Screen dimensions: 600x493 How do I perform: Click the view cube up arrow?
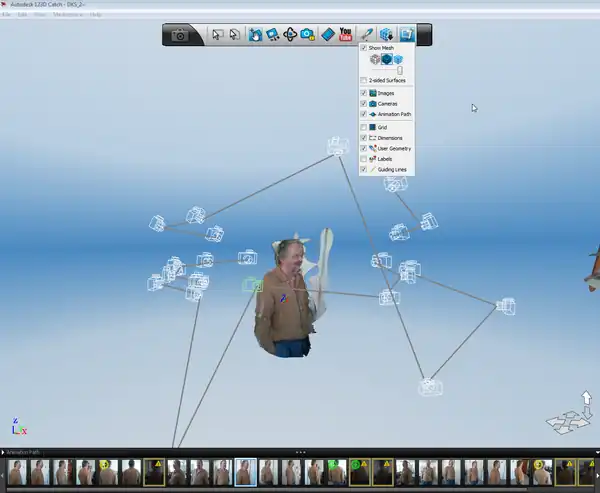tap(586, 398)
